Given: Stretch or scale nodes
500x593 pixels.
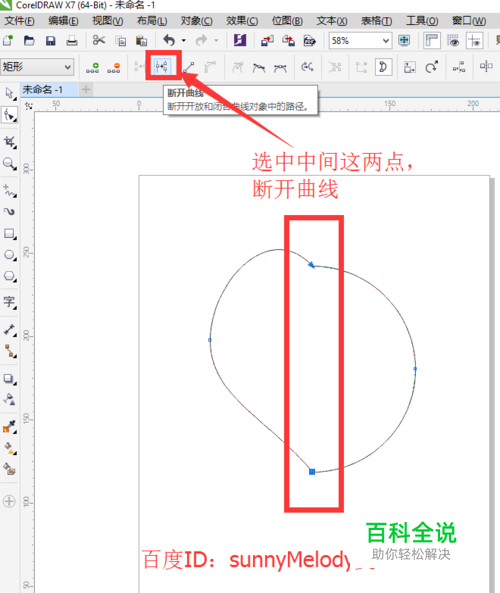Looking at the screenshot, I should click(x=410, y=68).
